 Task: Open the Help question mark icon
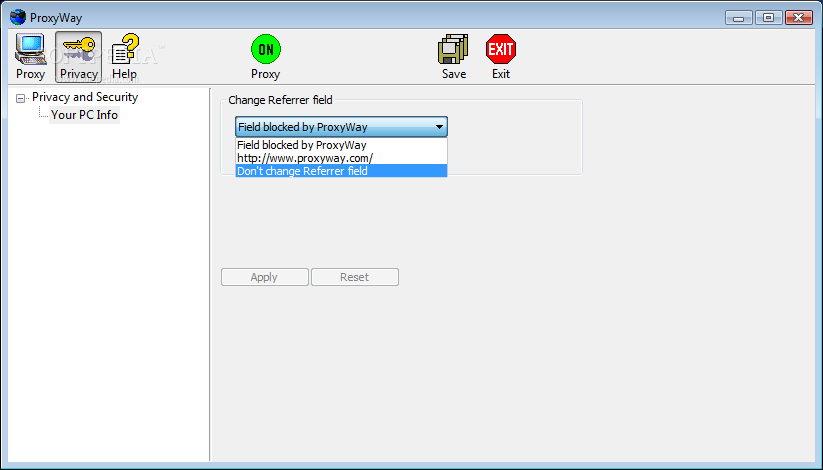(x=124, y=57)
